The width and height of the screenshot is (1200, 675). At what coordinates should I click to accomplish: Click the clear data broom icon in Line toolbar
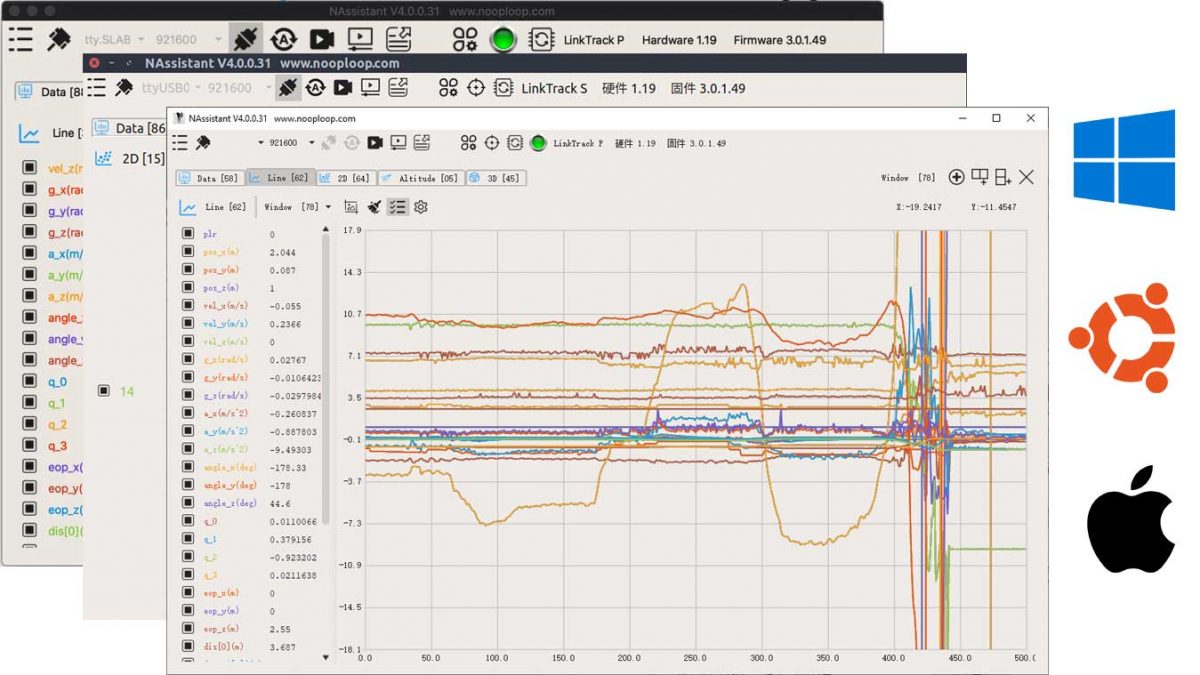[373, 207]
